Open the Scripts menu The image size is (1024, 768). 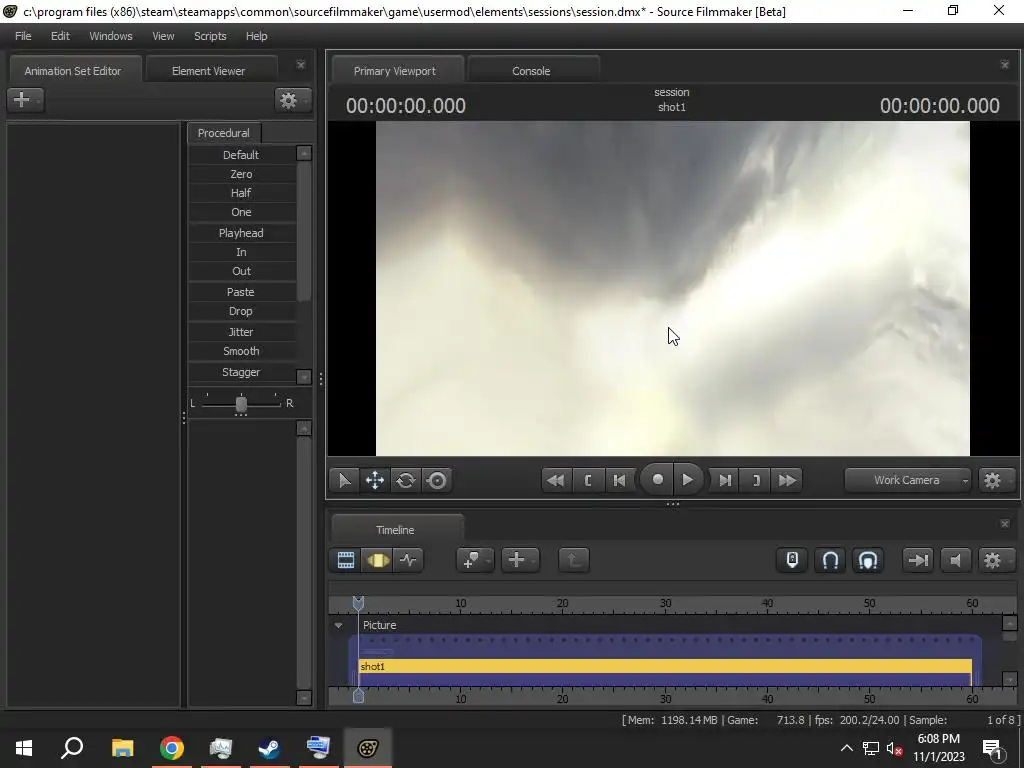tap(210, 36)
